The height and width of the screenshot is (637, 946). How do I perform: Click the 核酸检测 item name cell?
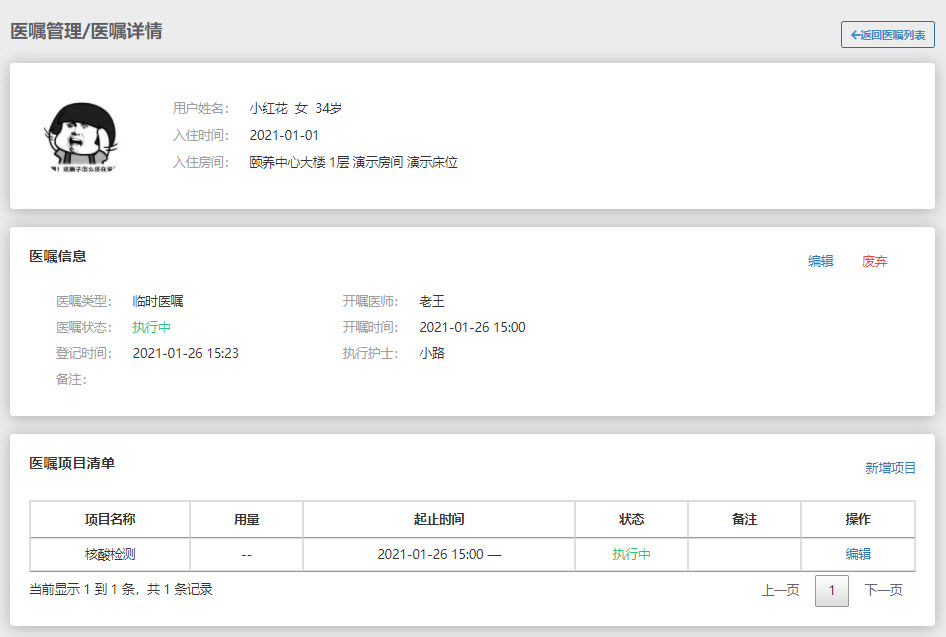[x=110, y=554]
